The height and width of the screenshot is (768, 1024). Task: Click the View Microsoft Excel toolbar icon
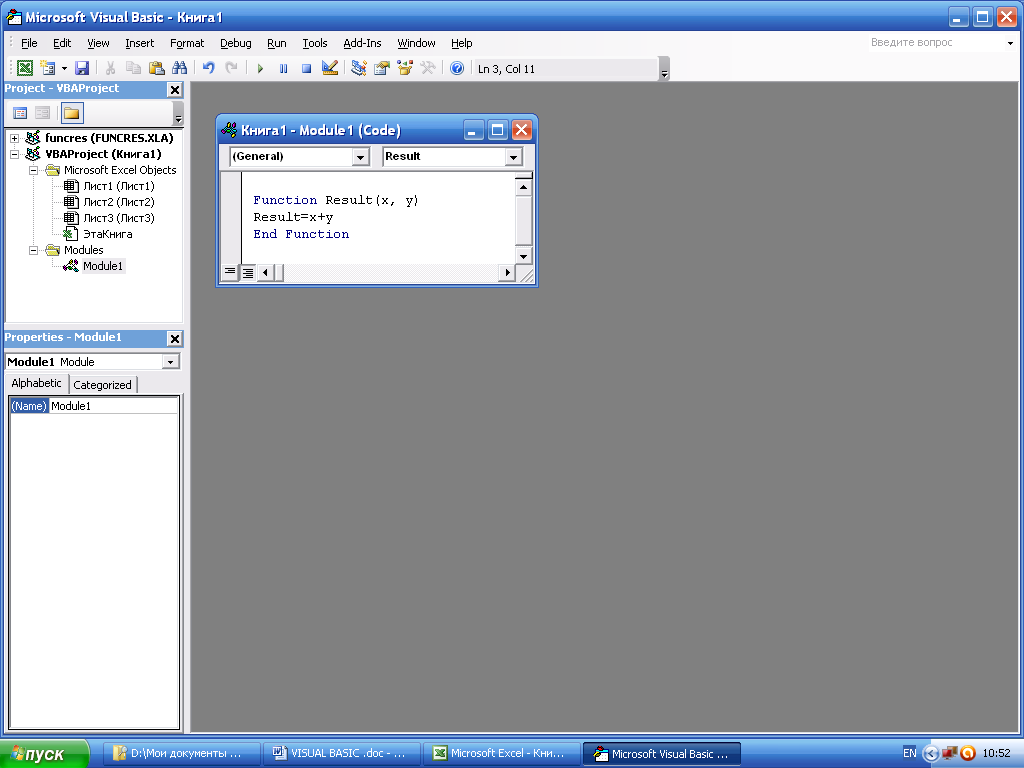tap(25, 68)
